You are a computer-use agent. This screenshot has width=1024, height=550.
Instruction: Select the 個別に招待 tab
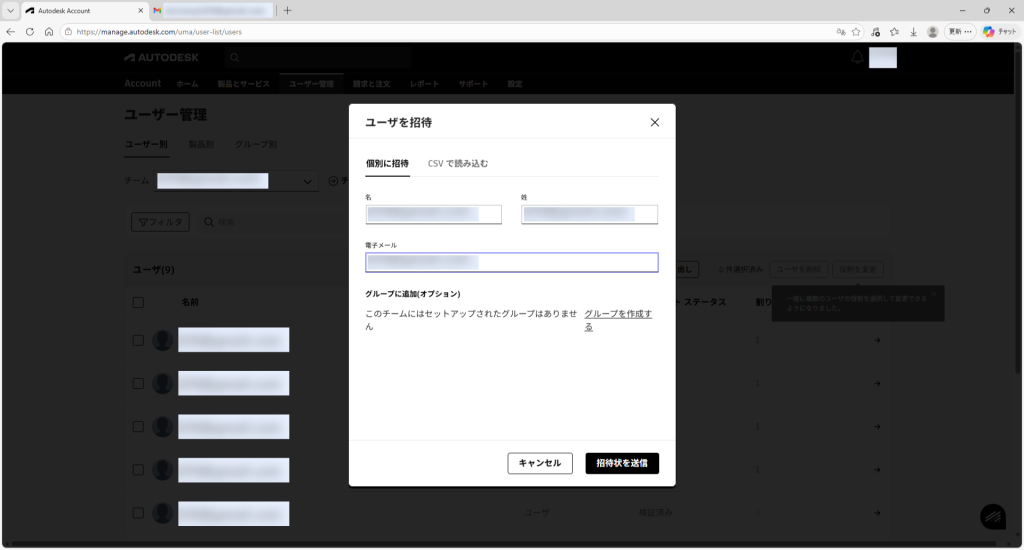coord(387,163)
